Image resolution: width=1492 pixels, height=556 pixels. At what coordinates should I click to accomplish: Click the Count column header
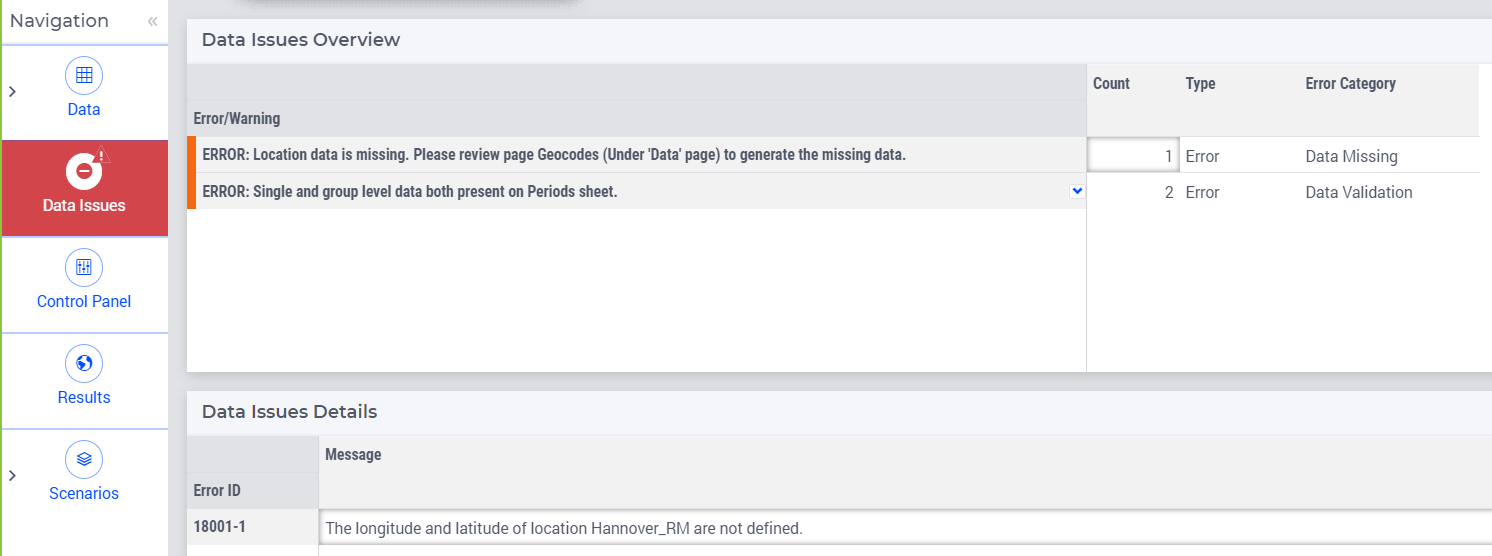1111,84
